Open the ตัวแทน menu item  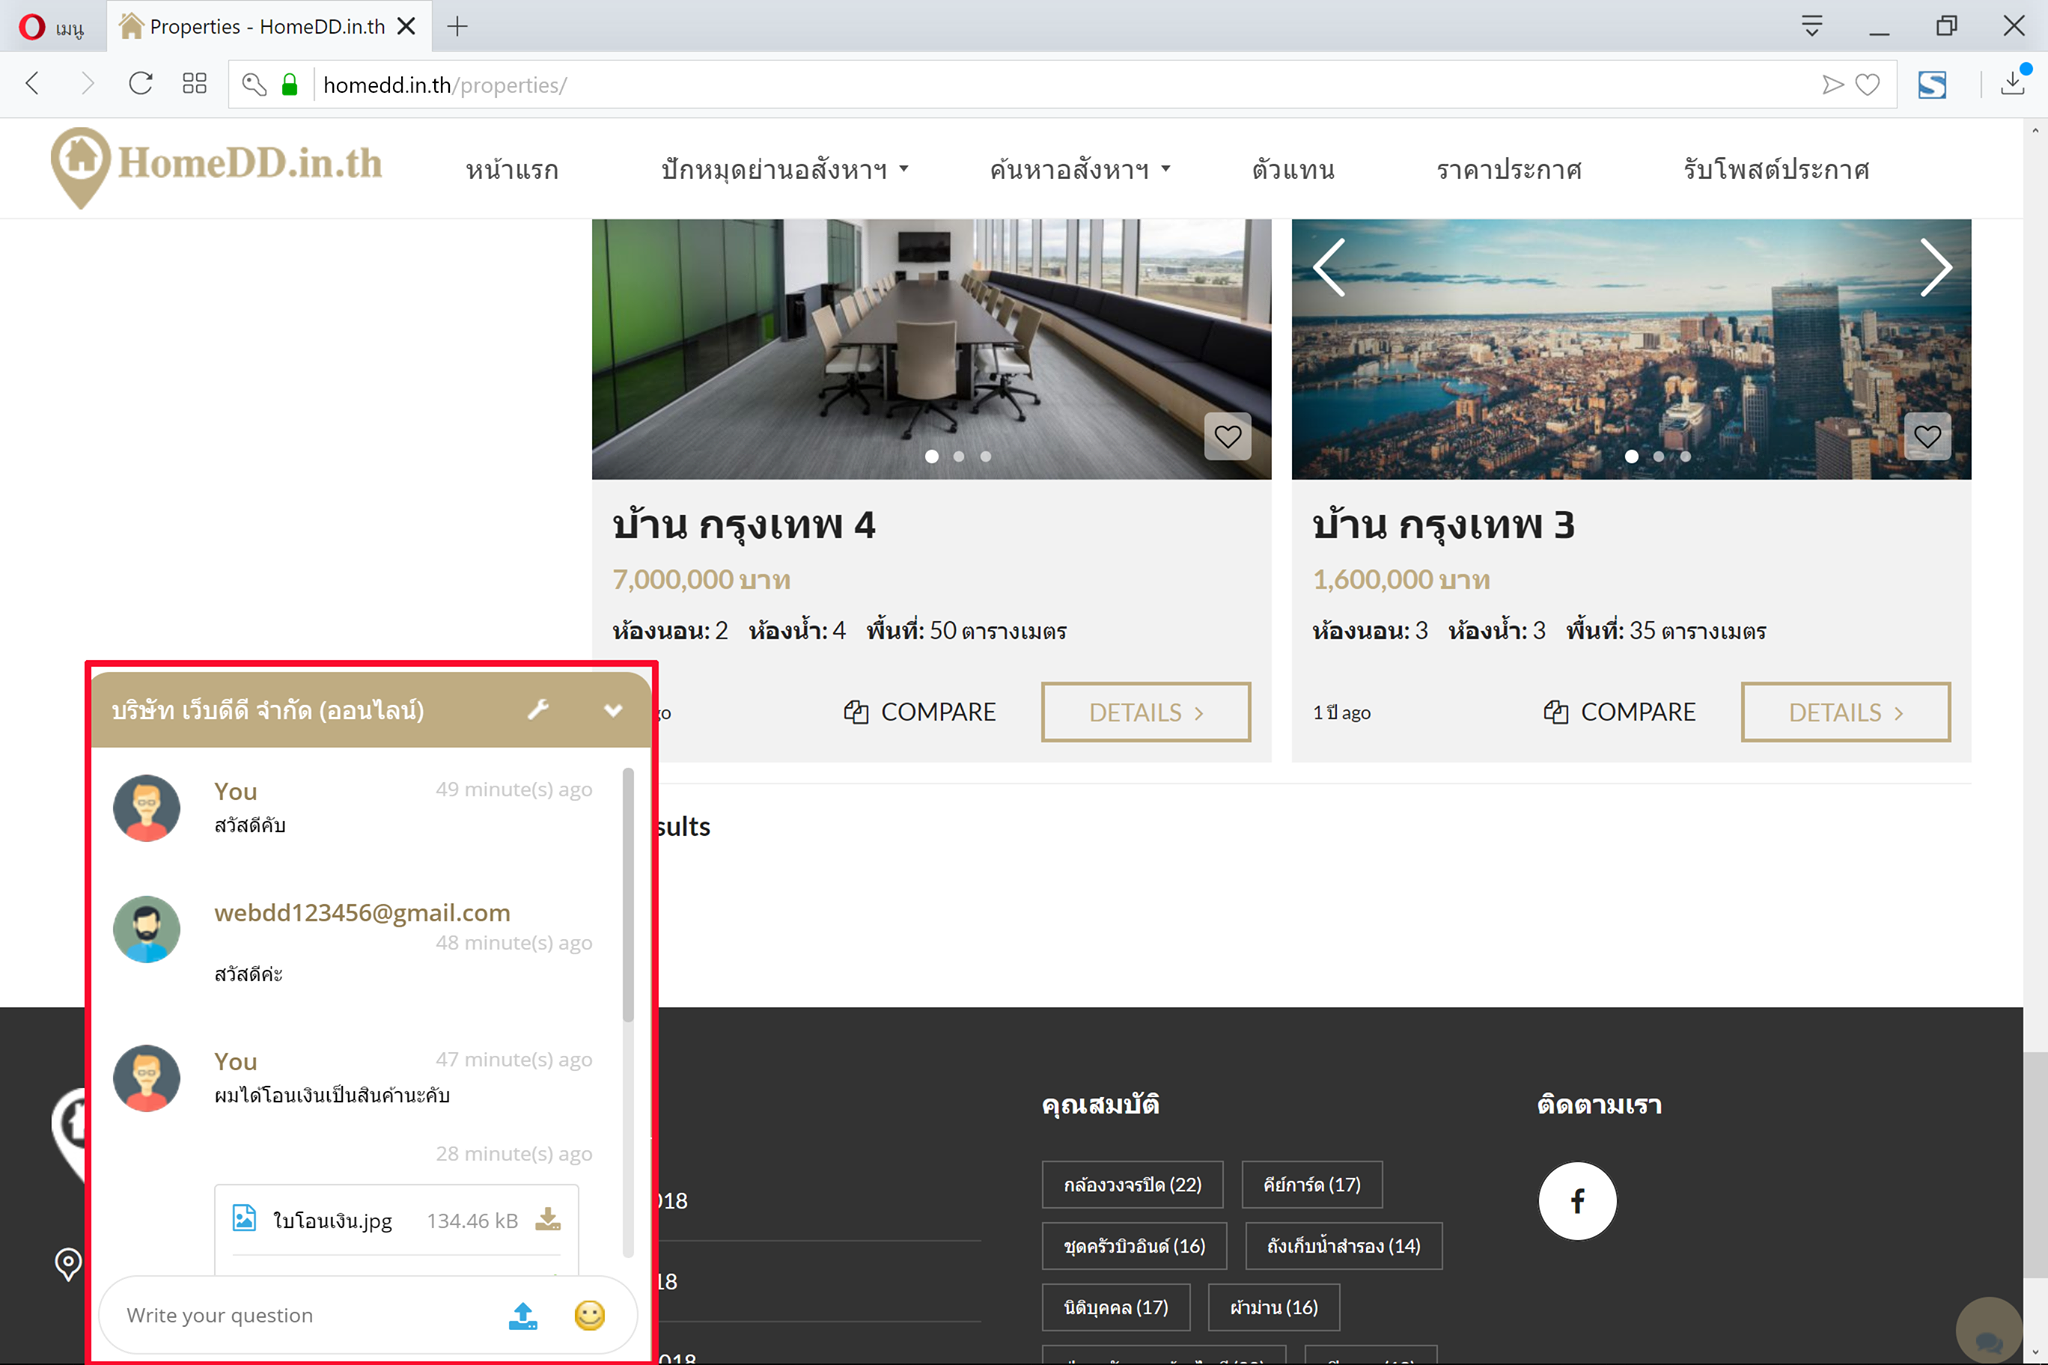pyautogui.click(x=1294, y=169)
